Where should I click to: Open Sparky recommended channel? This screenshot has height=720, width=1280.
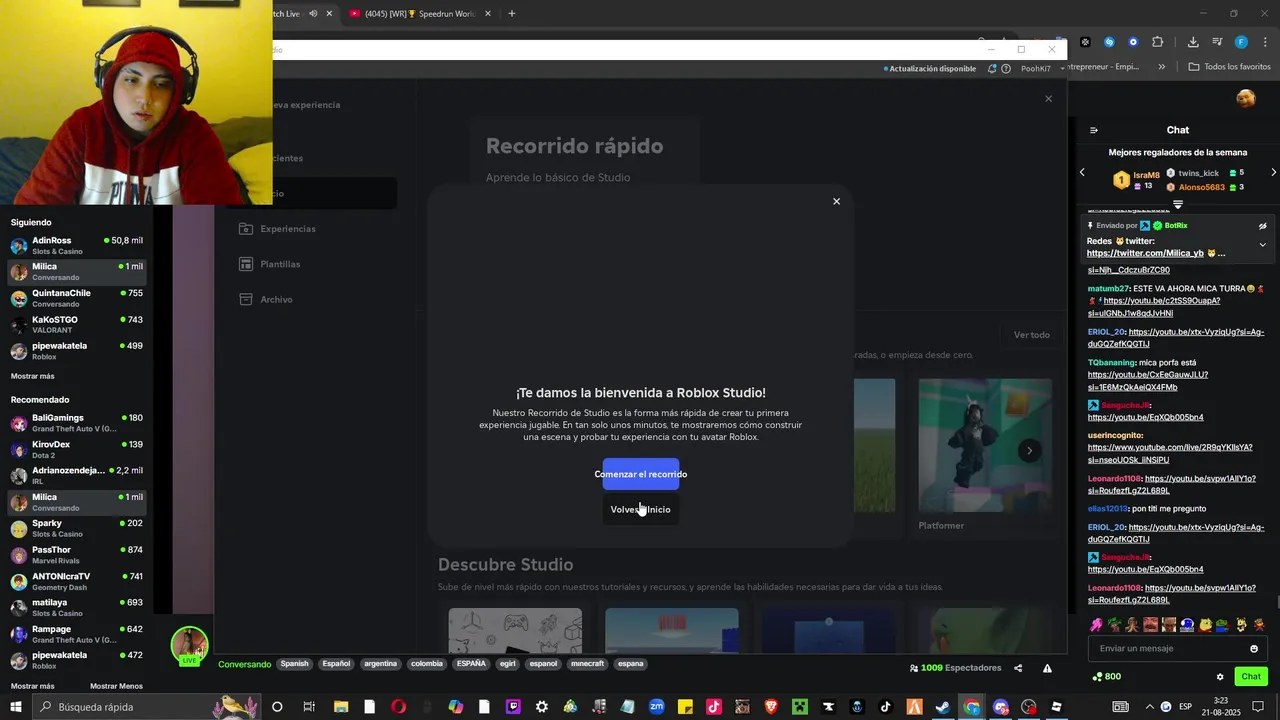76,528
